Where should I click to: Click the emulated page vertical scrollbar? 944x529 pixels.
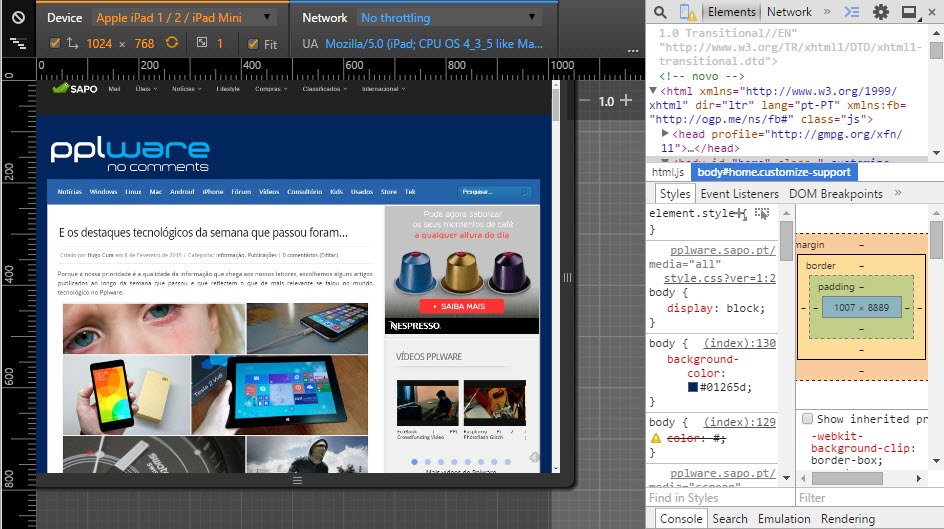pyautogui.click(x=556, y=104)
